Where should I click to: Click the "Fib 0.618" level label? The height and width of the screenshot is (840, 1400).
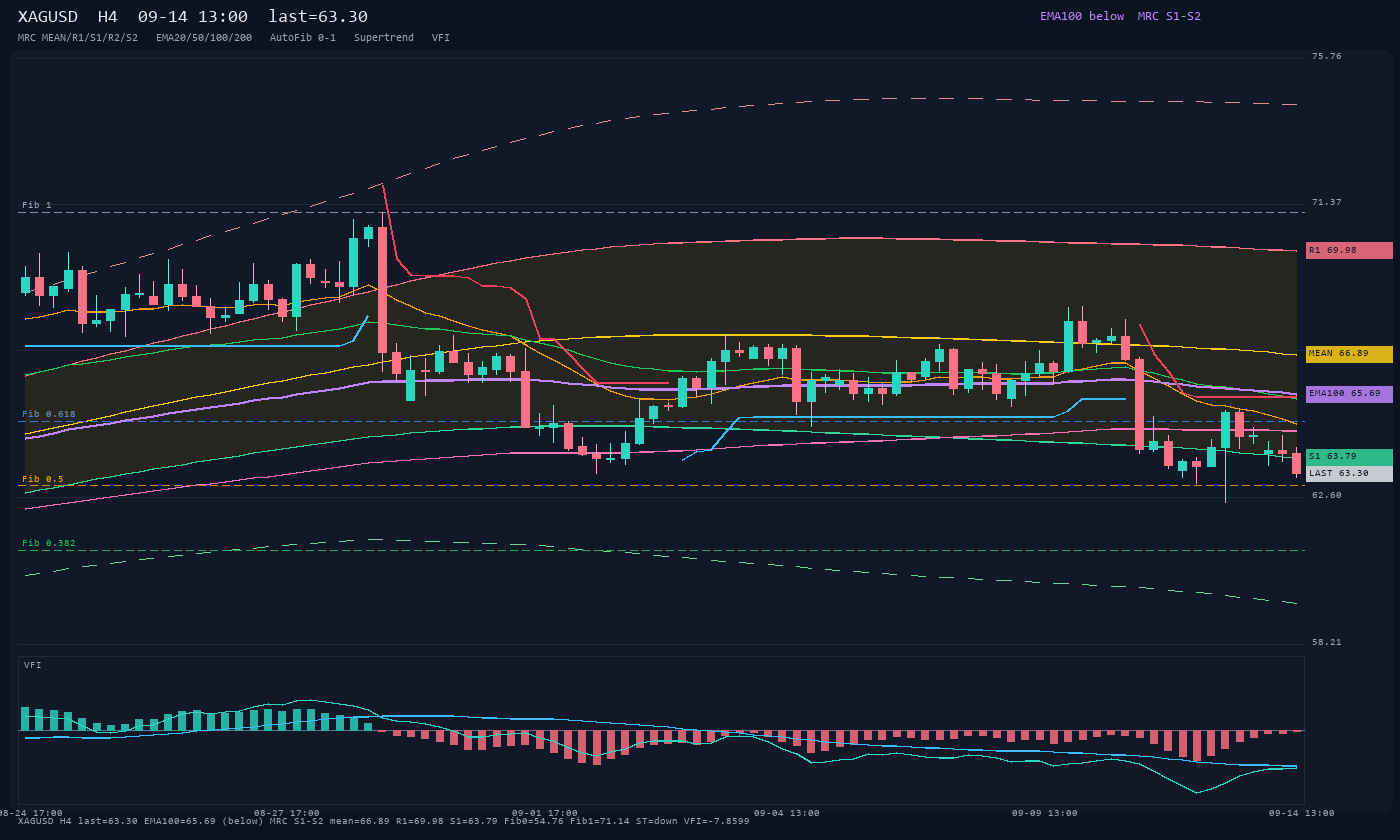(x=49, y=414)
